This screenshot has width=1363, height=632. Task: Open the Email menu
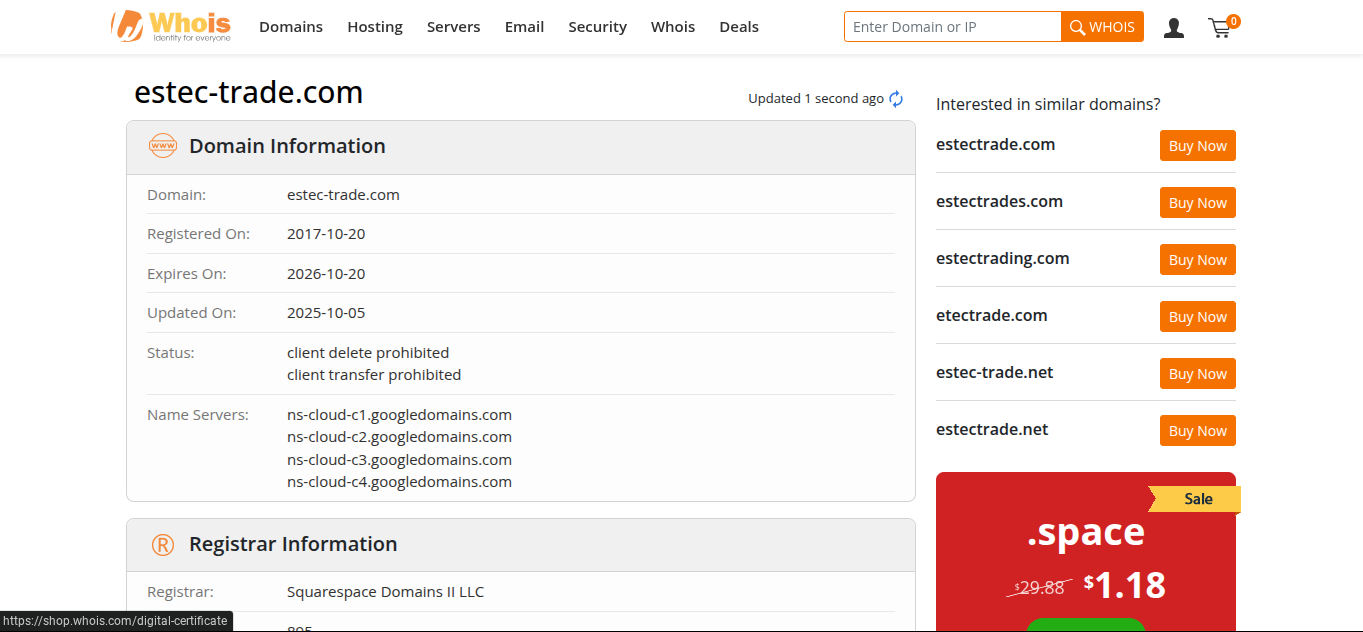click(524, 27)
